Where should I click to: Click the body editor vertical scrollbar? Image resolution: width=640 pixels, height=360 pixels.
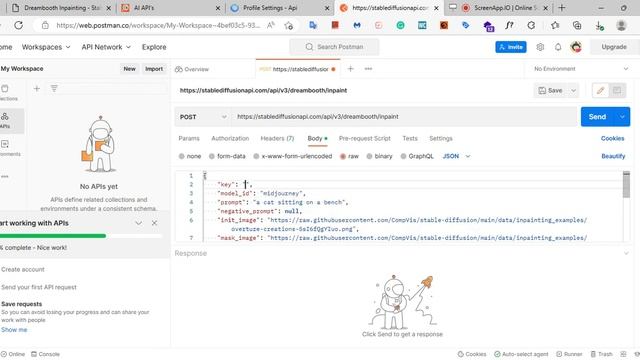[x=626, y=184]
